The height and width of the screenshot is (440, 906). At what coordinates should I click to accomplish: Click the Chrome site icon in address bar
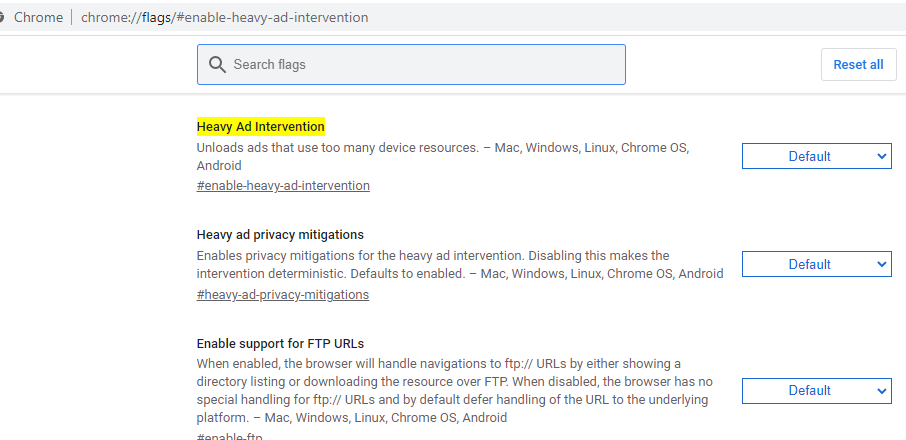pos(3,18)
